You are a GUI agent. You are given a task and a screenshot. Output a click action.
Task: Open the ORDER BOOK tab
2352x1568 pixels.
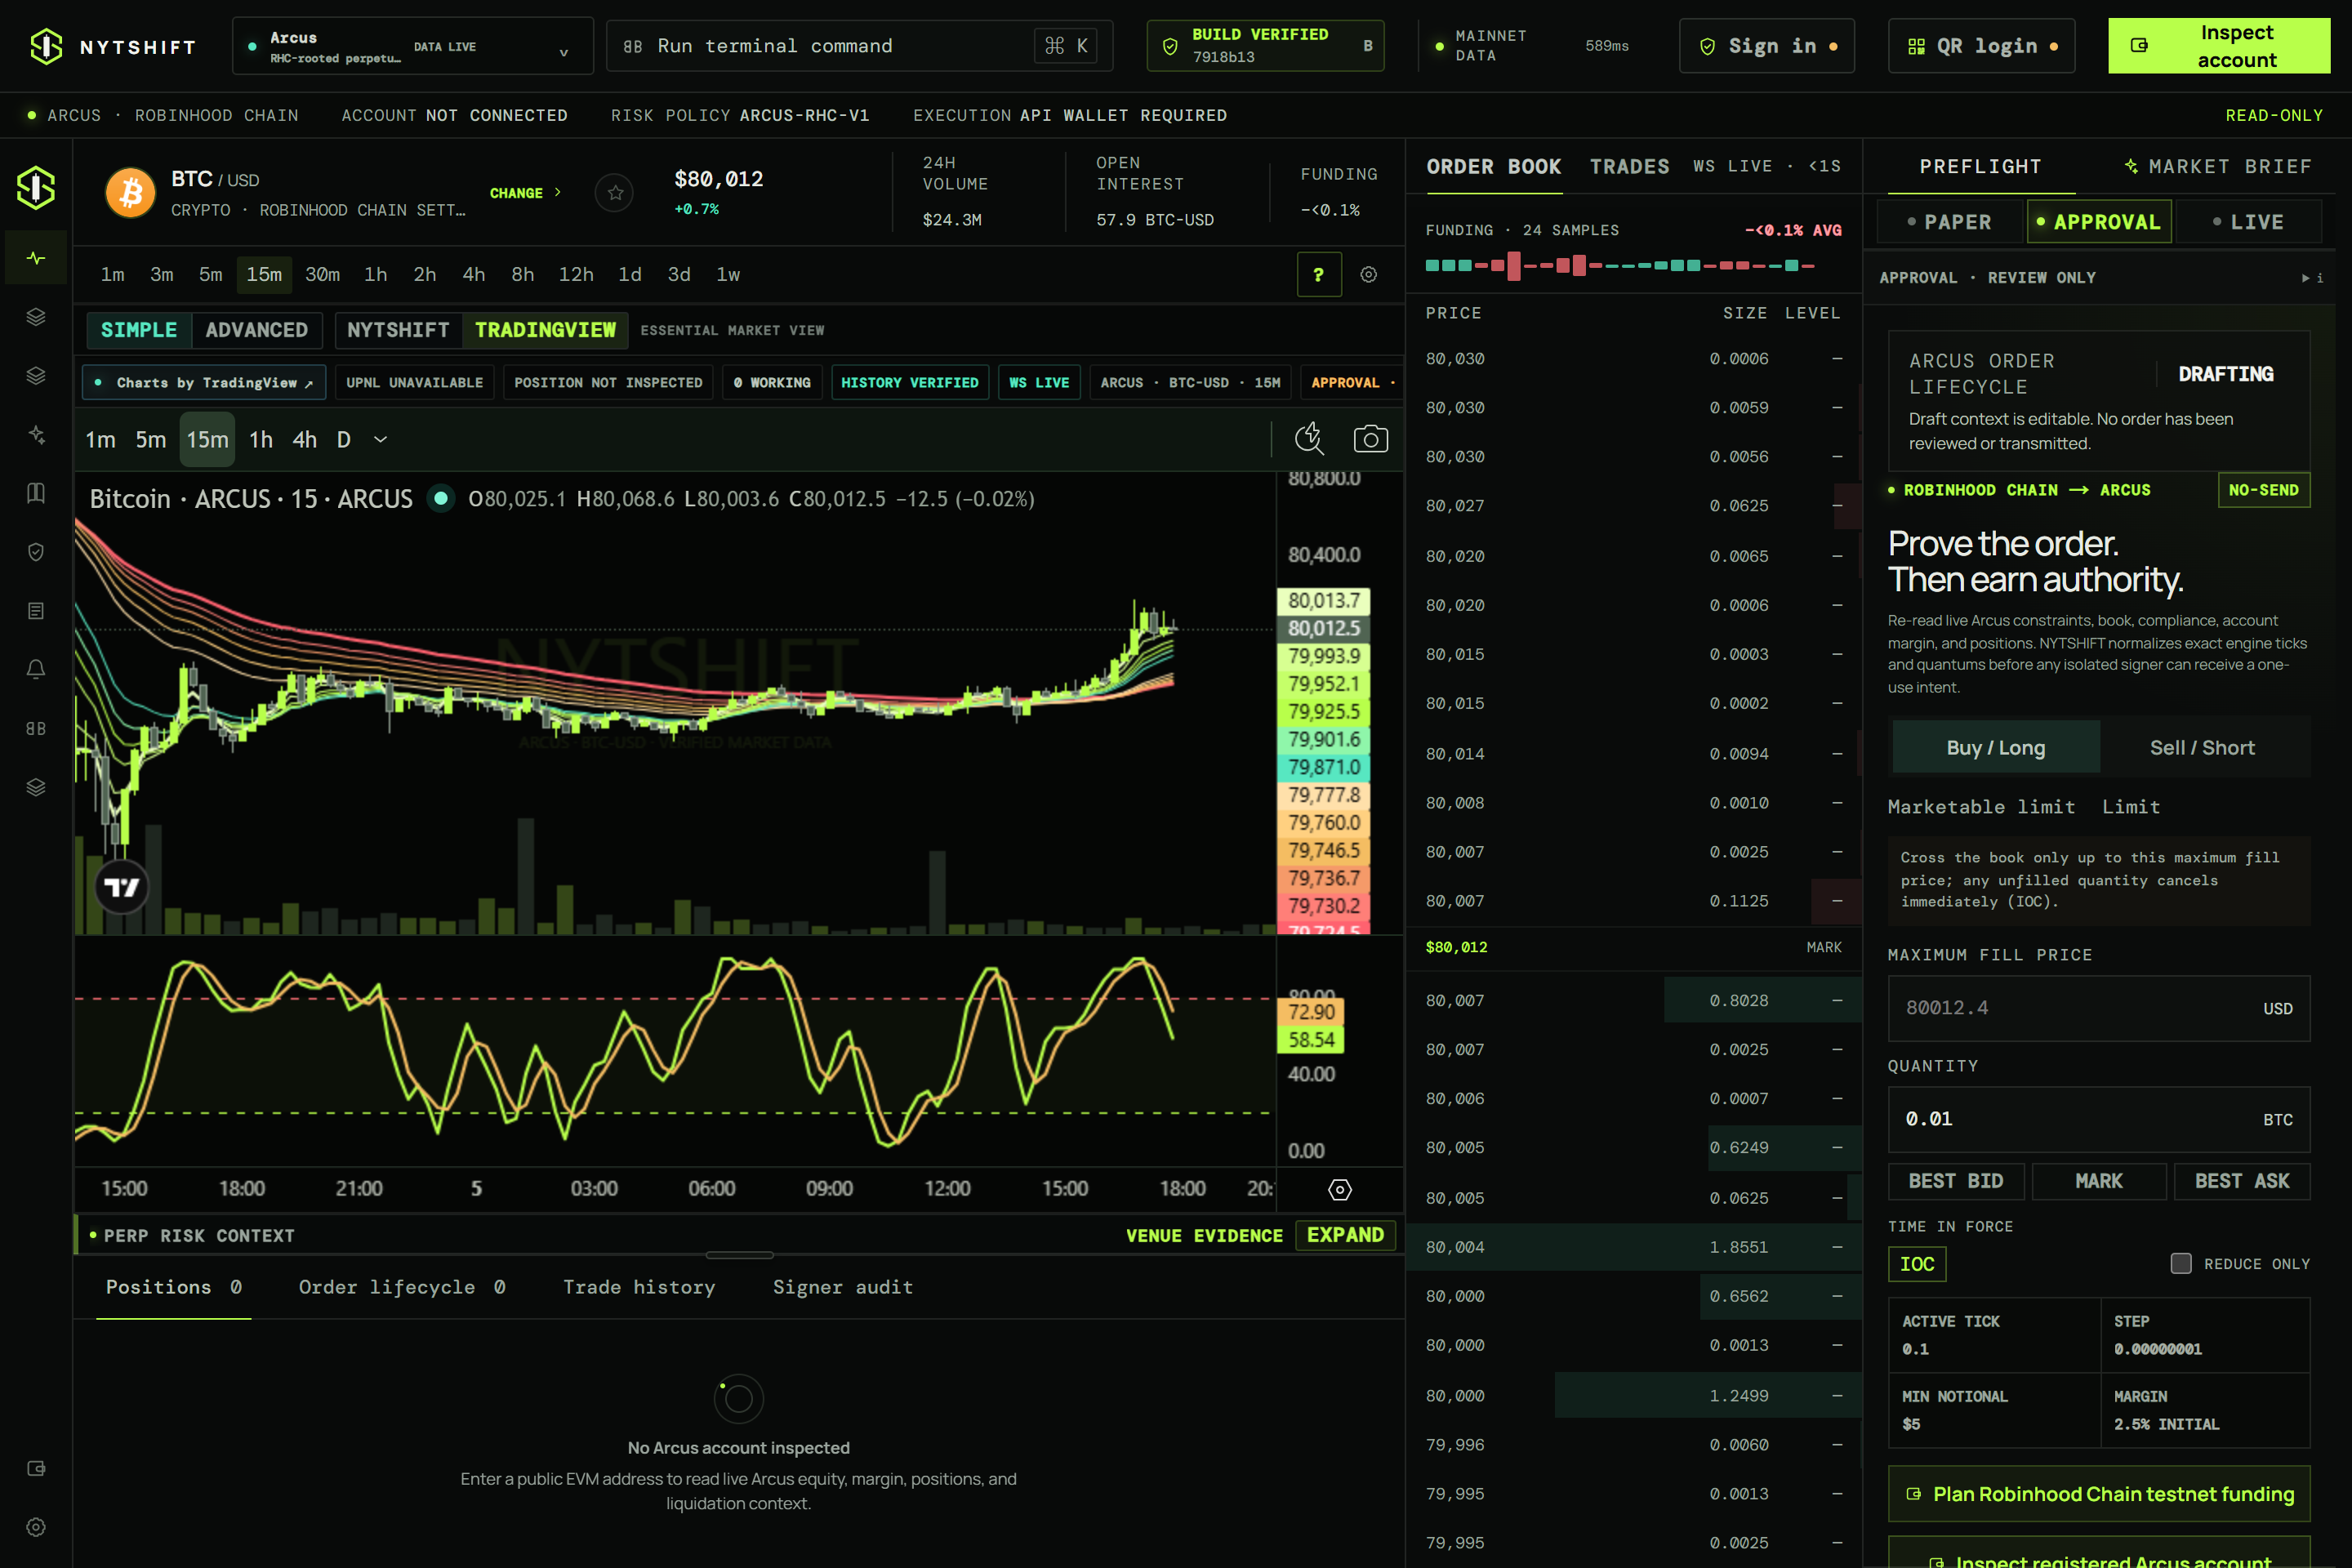click(x=1494, y=166)
